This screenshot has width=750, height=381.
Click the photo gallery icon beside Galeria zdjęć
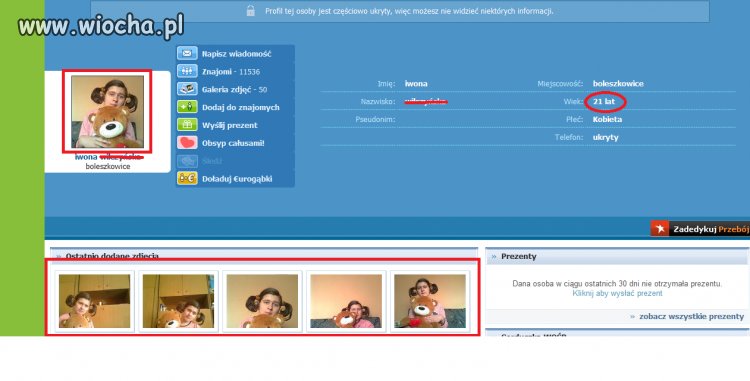click(x=187, y=89)
